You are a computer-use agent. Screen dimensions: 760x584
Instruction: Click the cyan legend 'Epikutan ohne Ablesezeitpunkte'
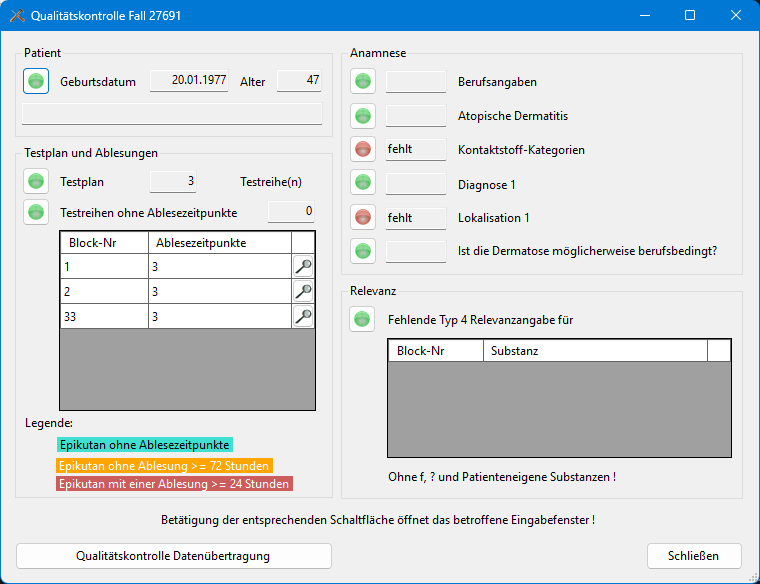coord(144,444)
